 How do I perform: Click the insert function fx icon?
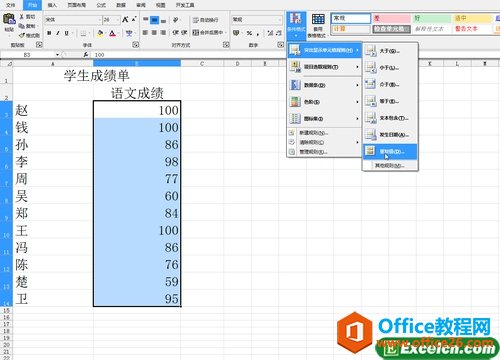tap(85, 55)
